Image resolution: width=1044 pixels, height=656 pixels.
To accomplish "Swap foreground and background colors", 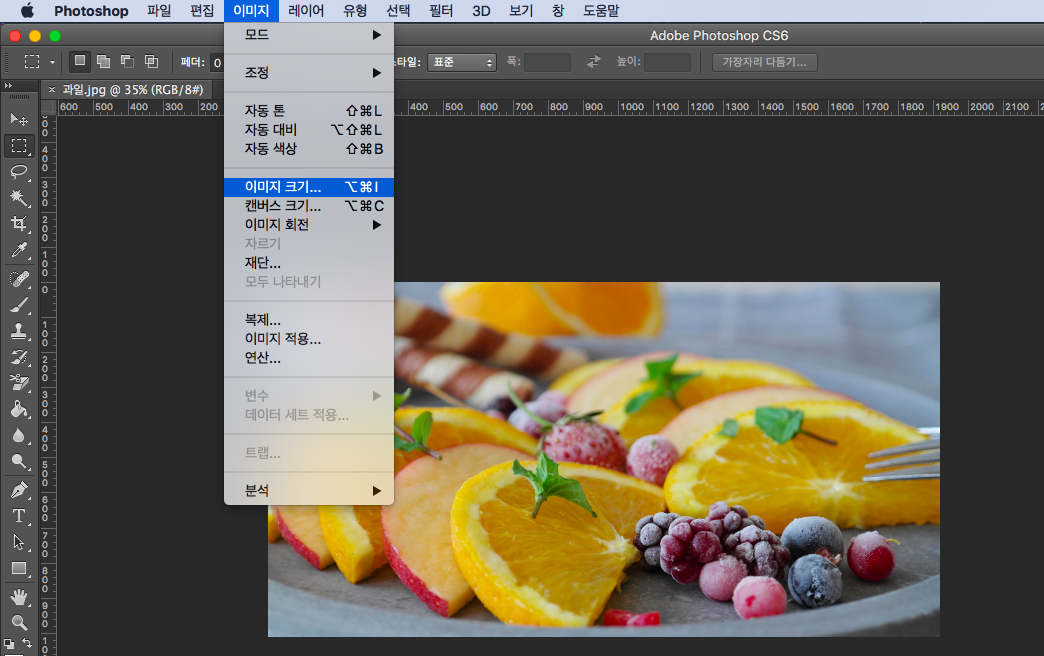I will [27, 643].
